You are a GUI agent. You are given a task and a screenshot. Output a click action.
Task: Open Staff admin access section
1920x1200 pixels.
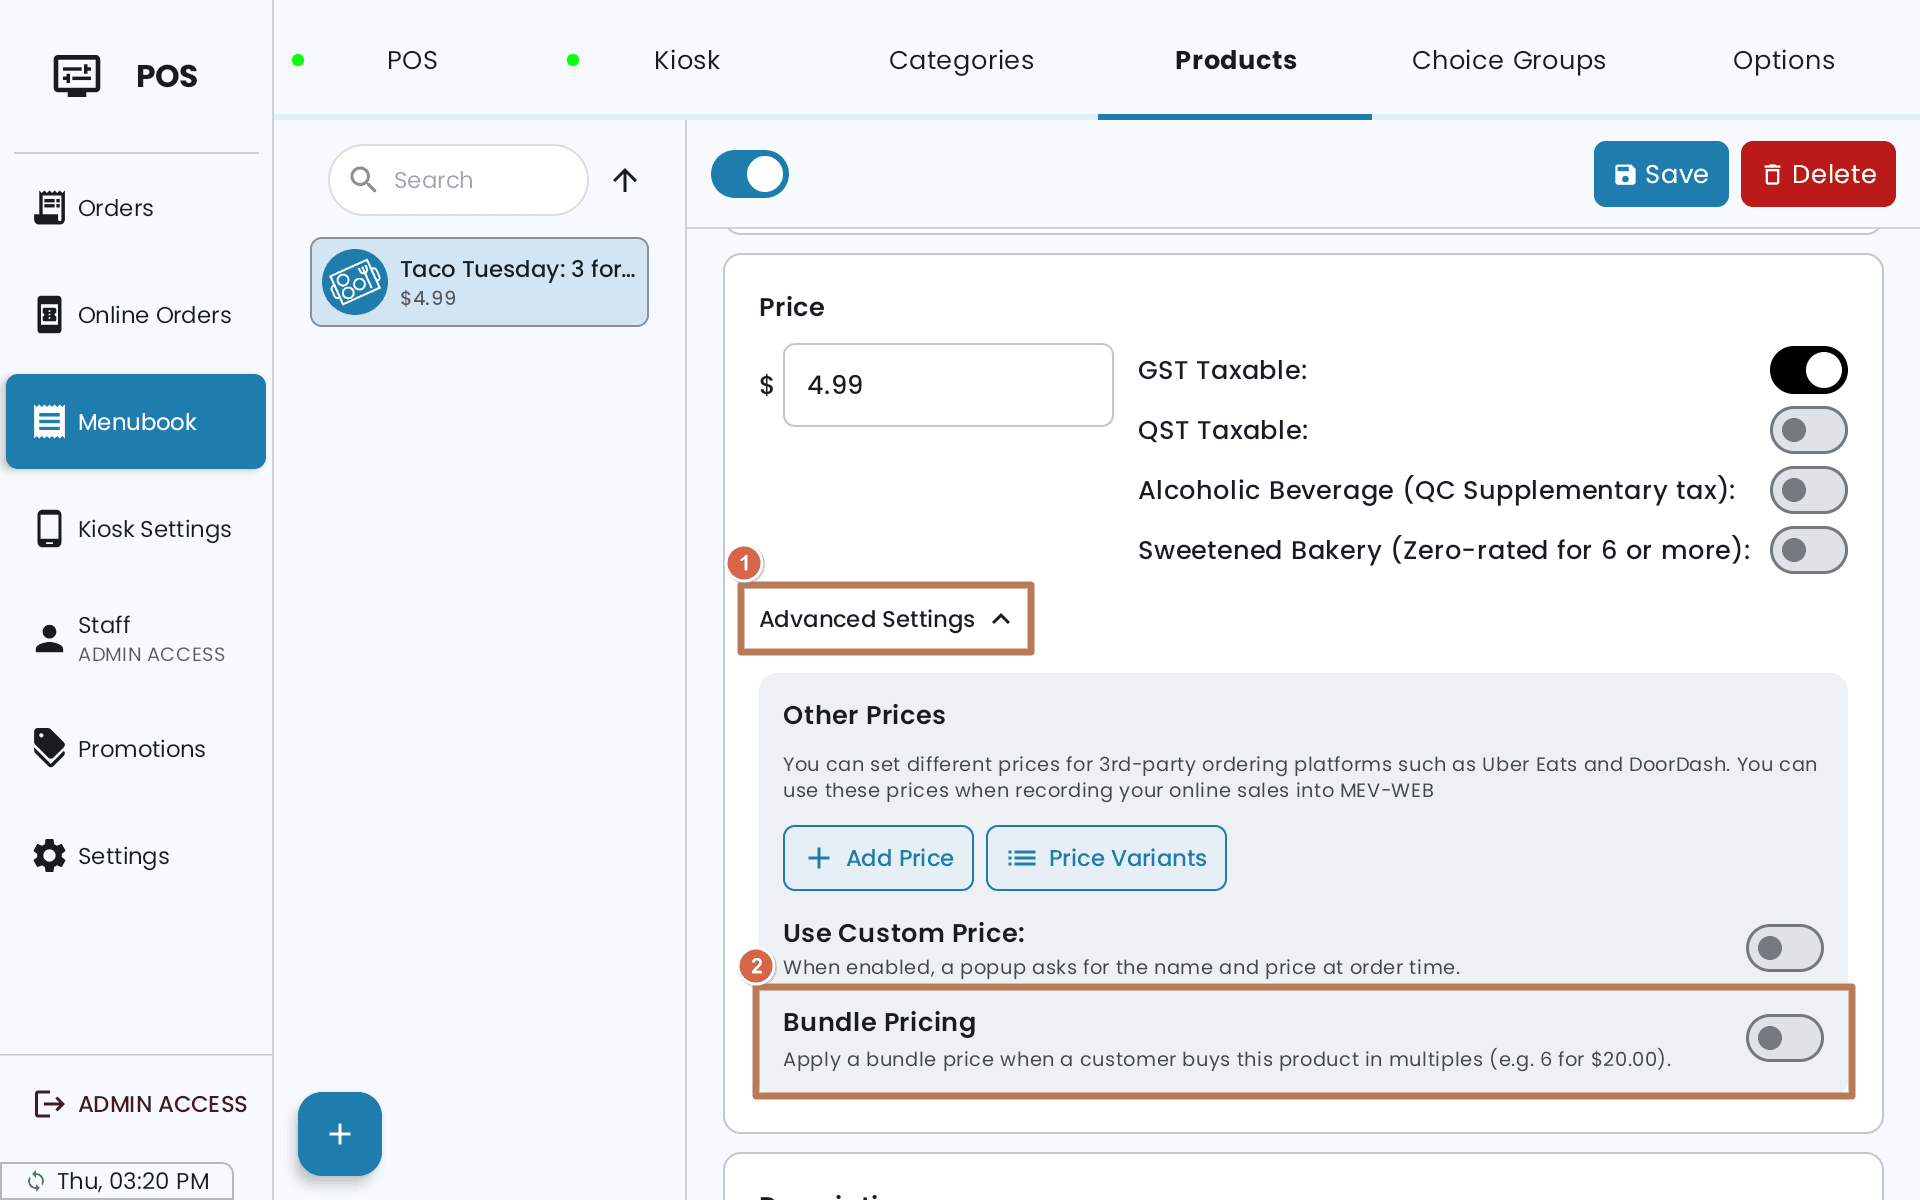pyautogui.click(x=136, y=639)
